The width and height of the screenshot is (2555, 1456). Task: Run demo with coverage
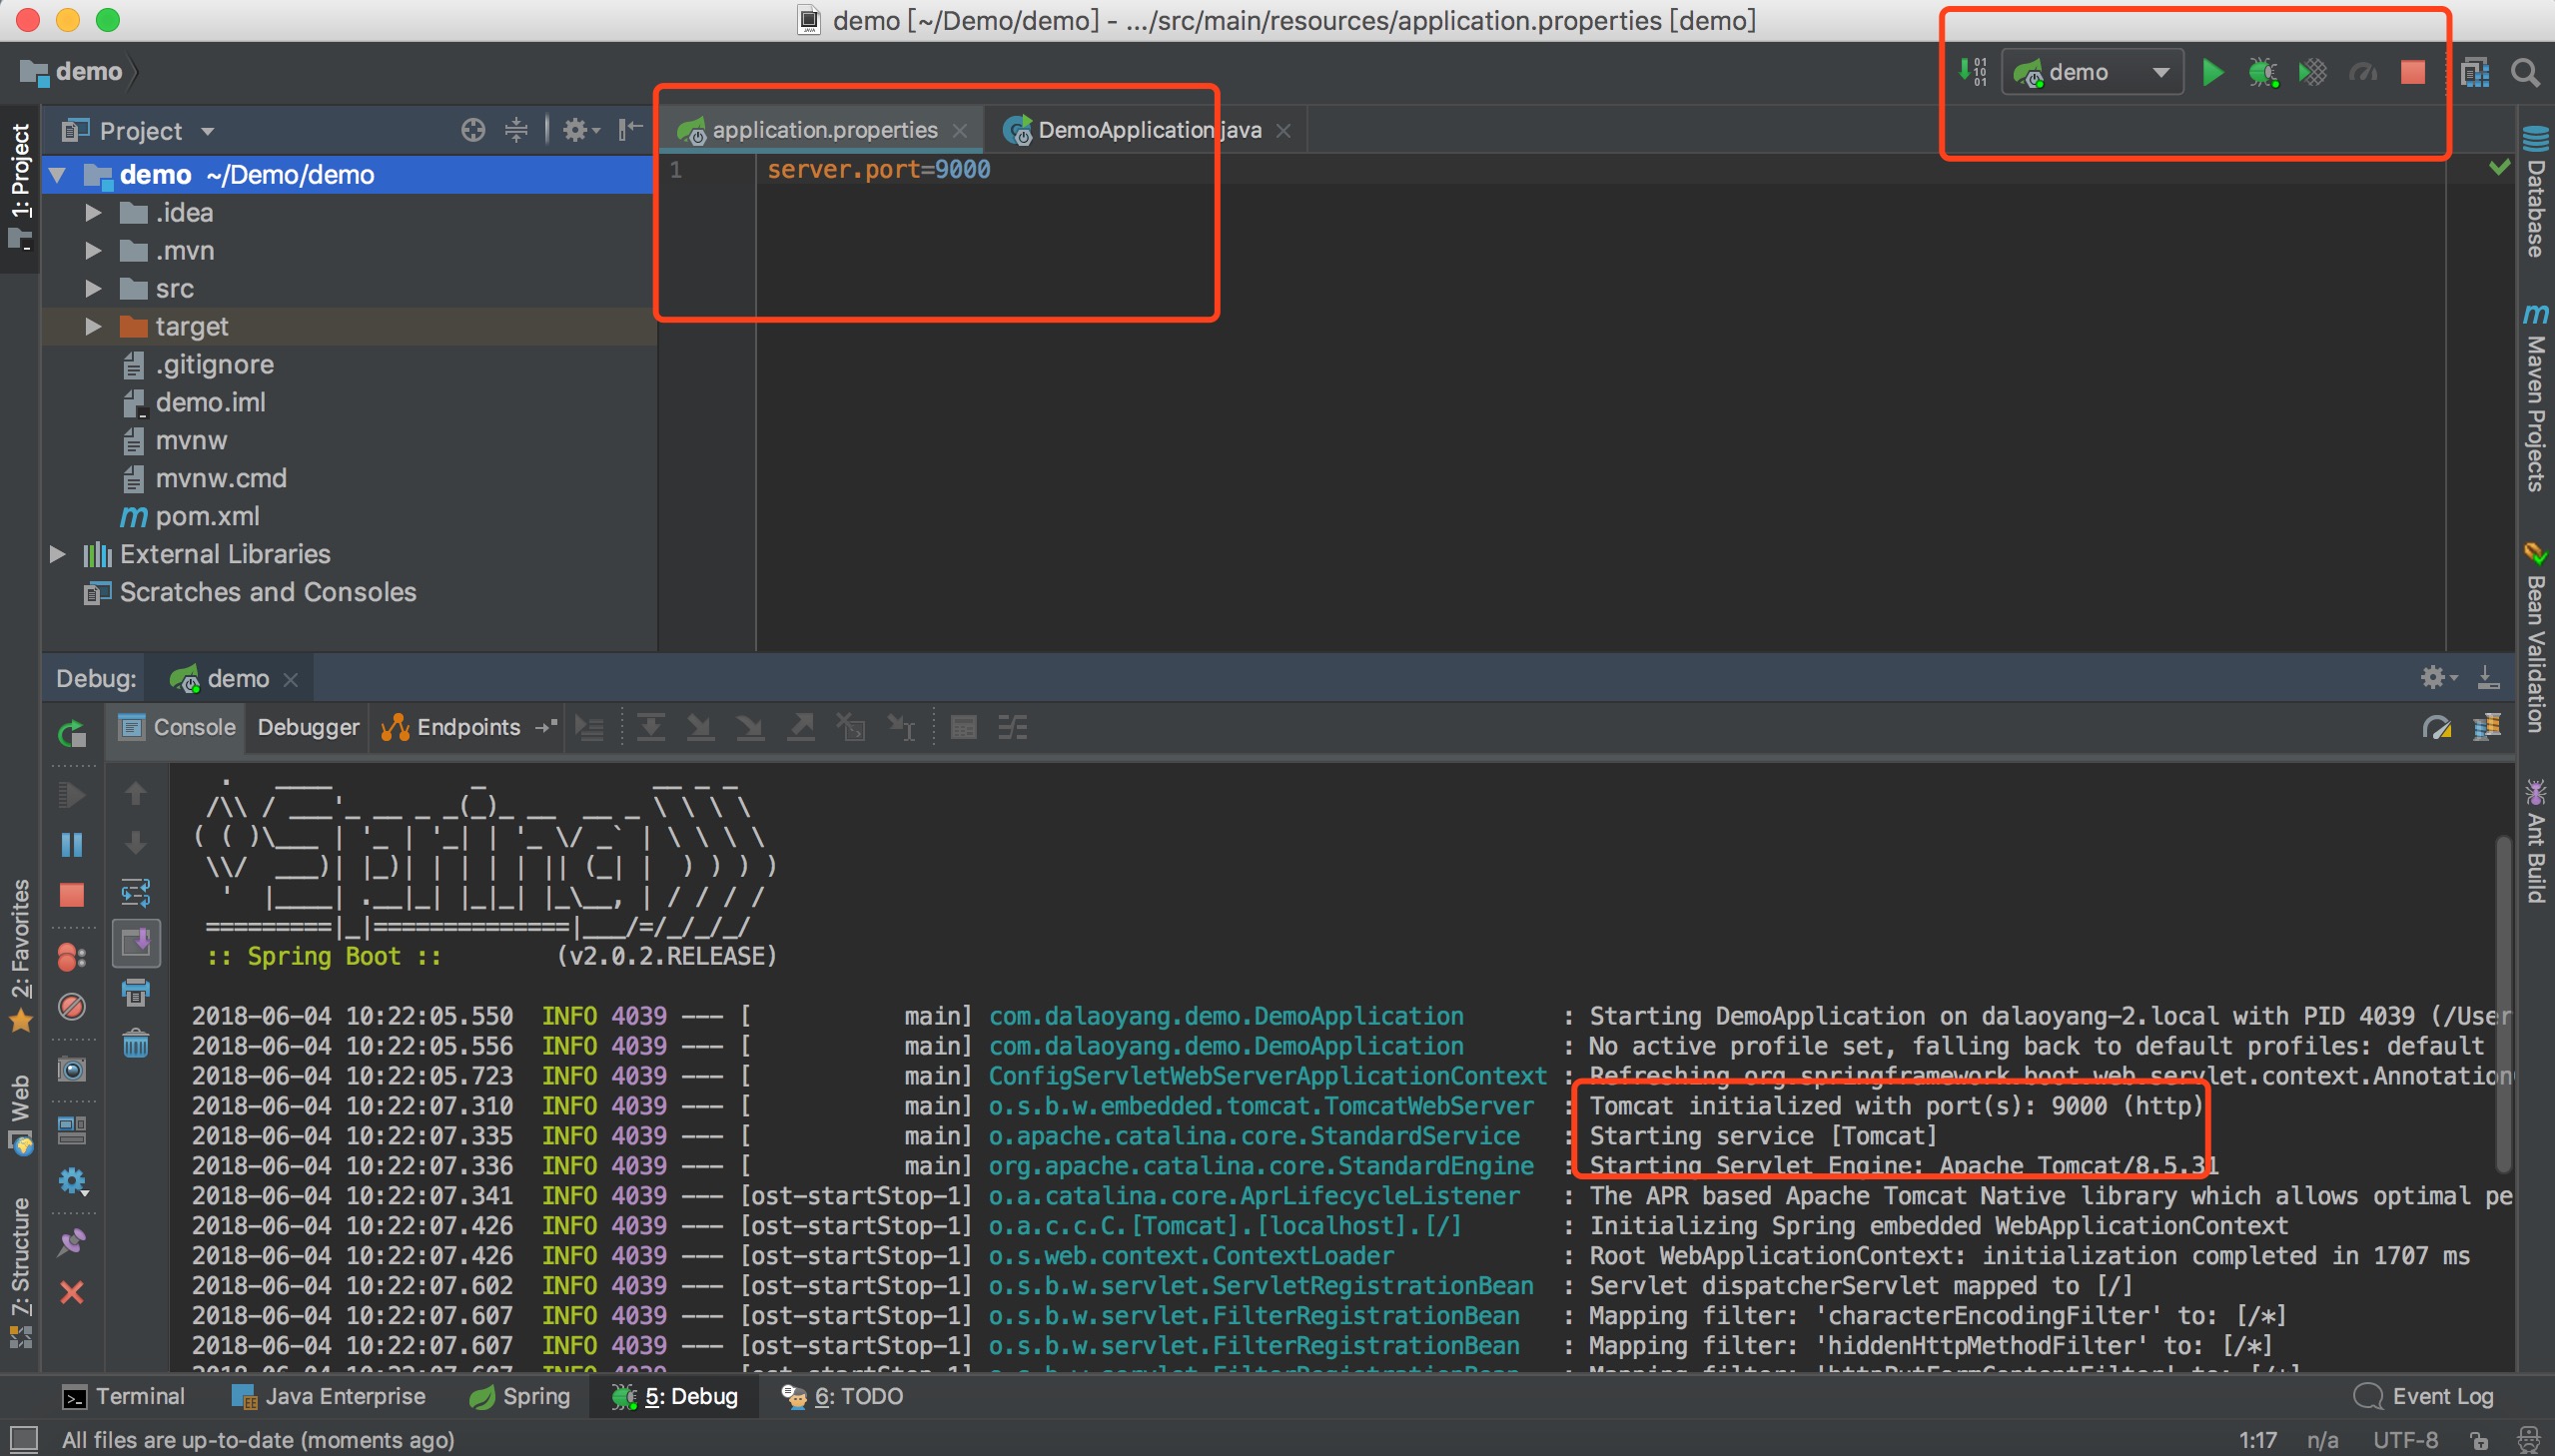tap(2313, 72)
